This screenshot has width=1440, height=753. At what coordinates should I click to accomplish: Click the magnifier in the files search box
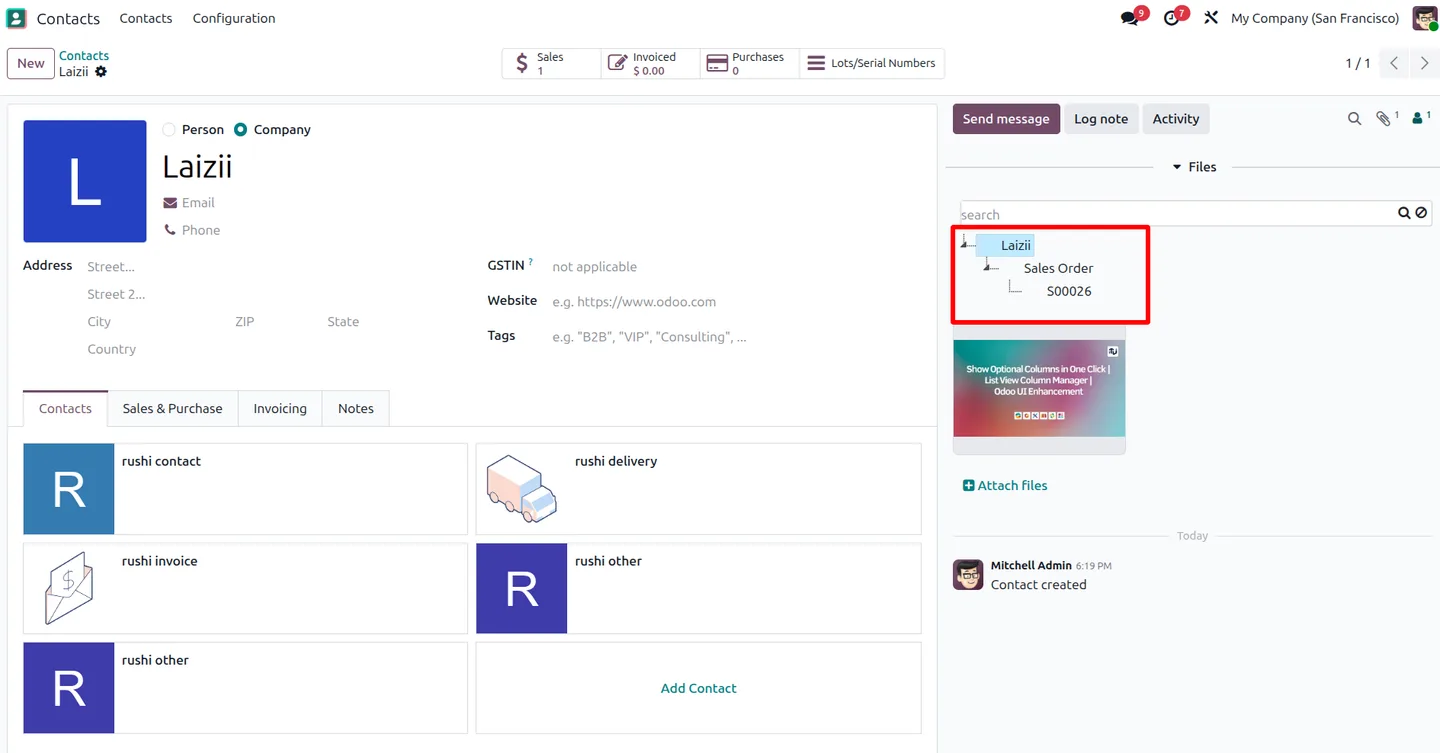pyautogui.click(x=1404, y=213)
